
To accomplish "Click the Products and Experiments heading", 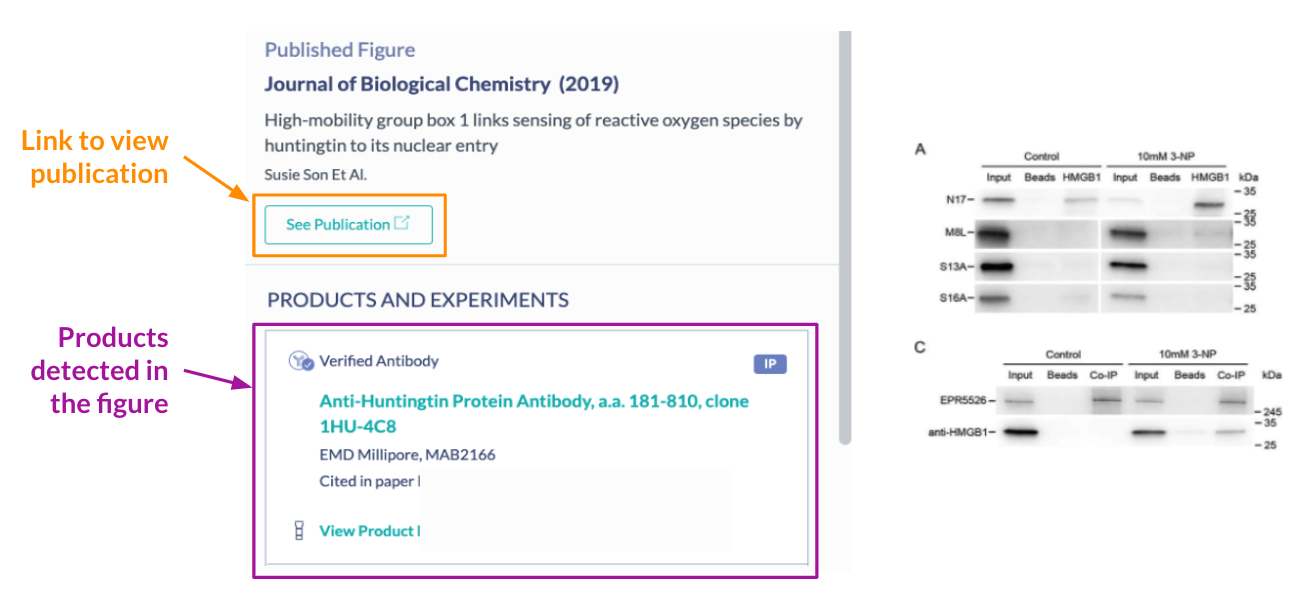I will click(x=417, y=300).
